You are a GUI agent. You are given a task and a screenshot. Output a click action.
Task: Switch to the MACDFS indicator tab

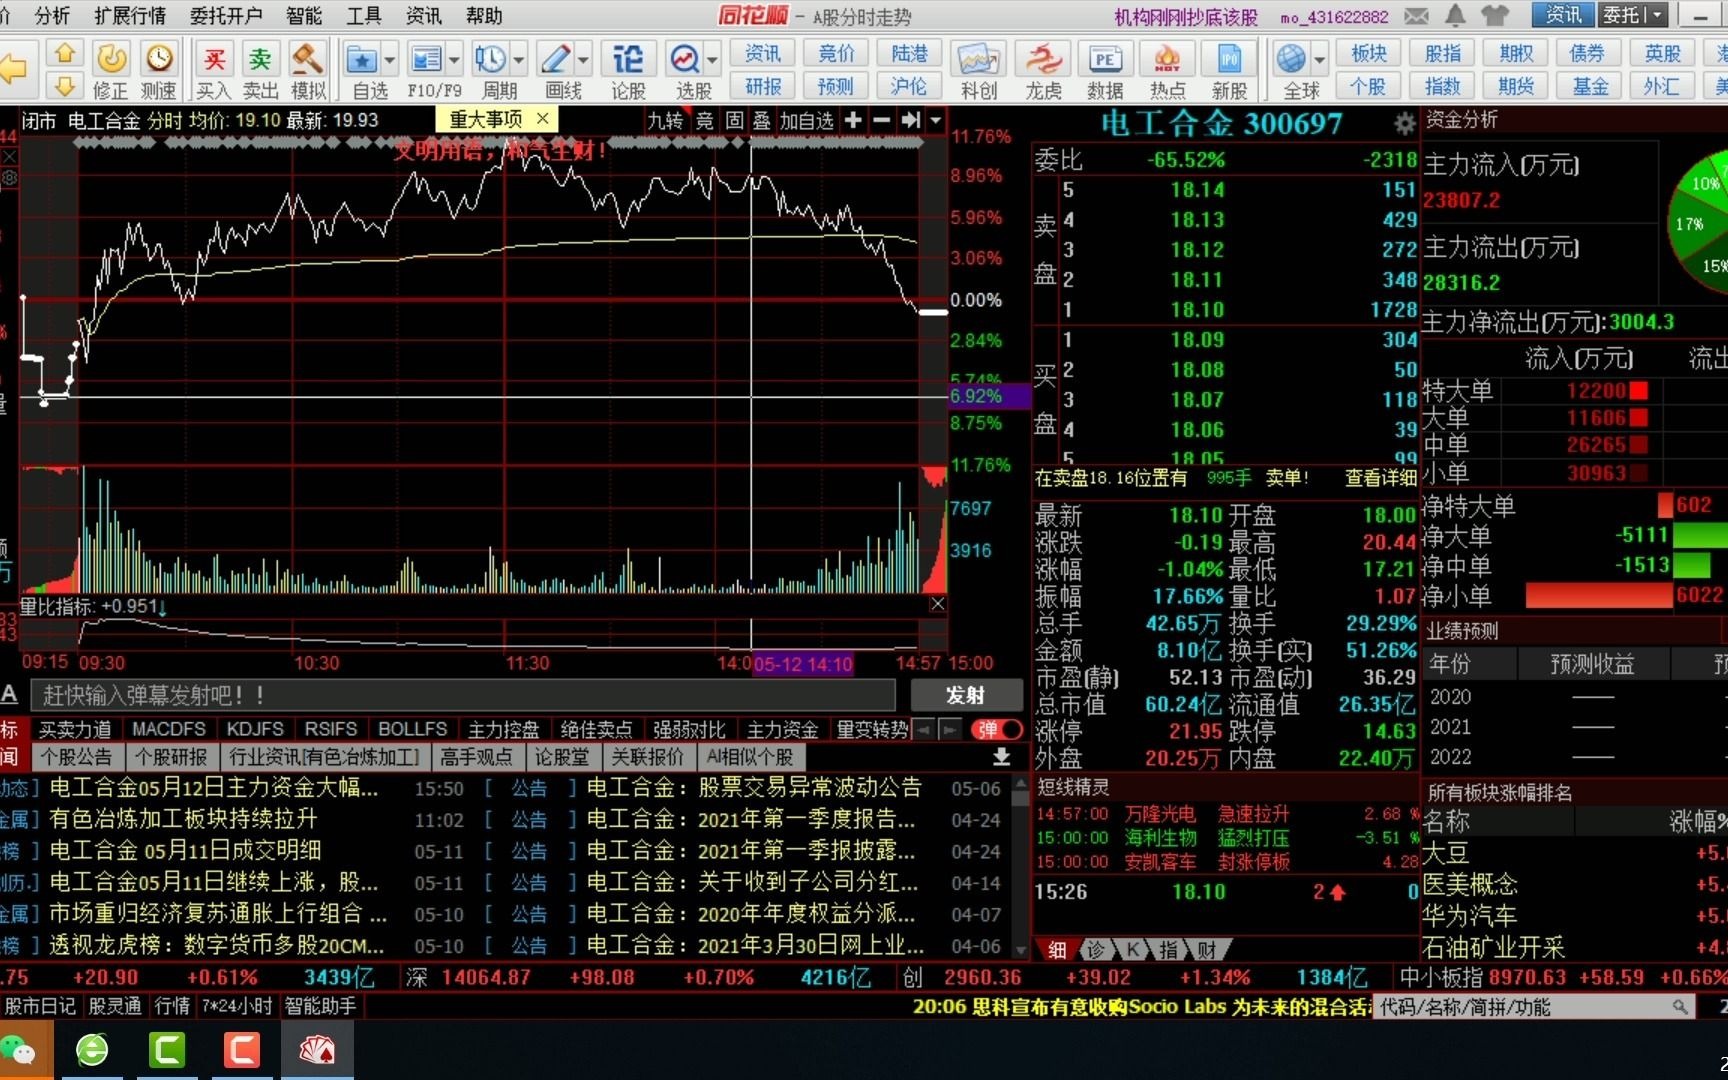click(169, 729)
